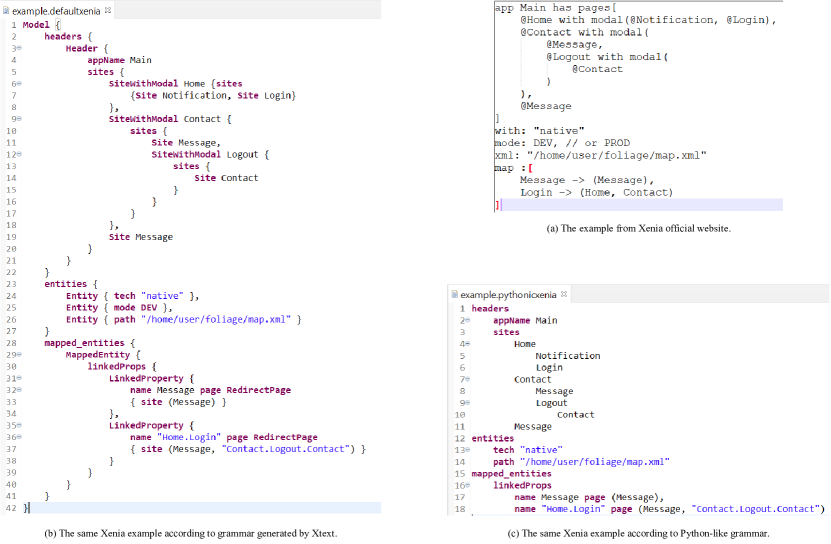The height and width of the screenshot is (544, 831).
Task: Click the mapped_entities keyword on line 28
Action: (x=84, y=343)
